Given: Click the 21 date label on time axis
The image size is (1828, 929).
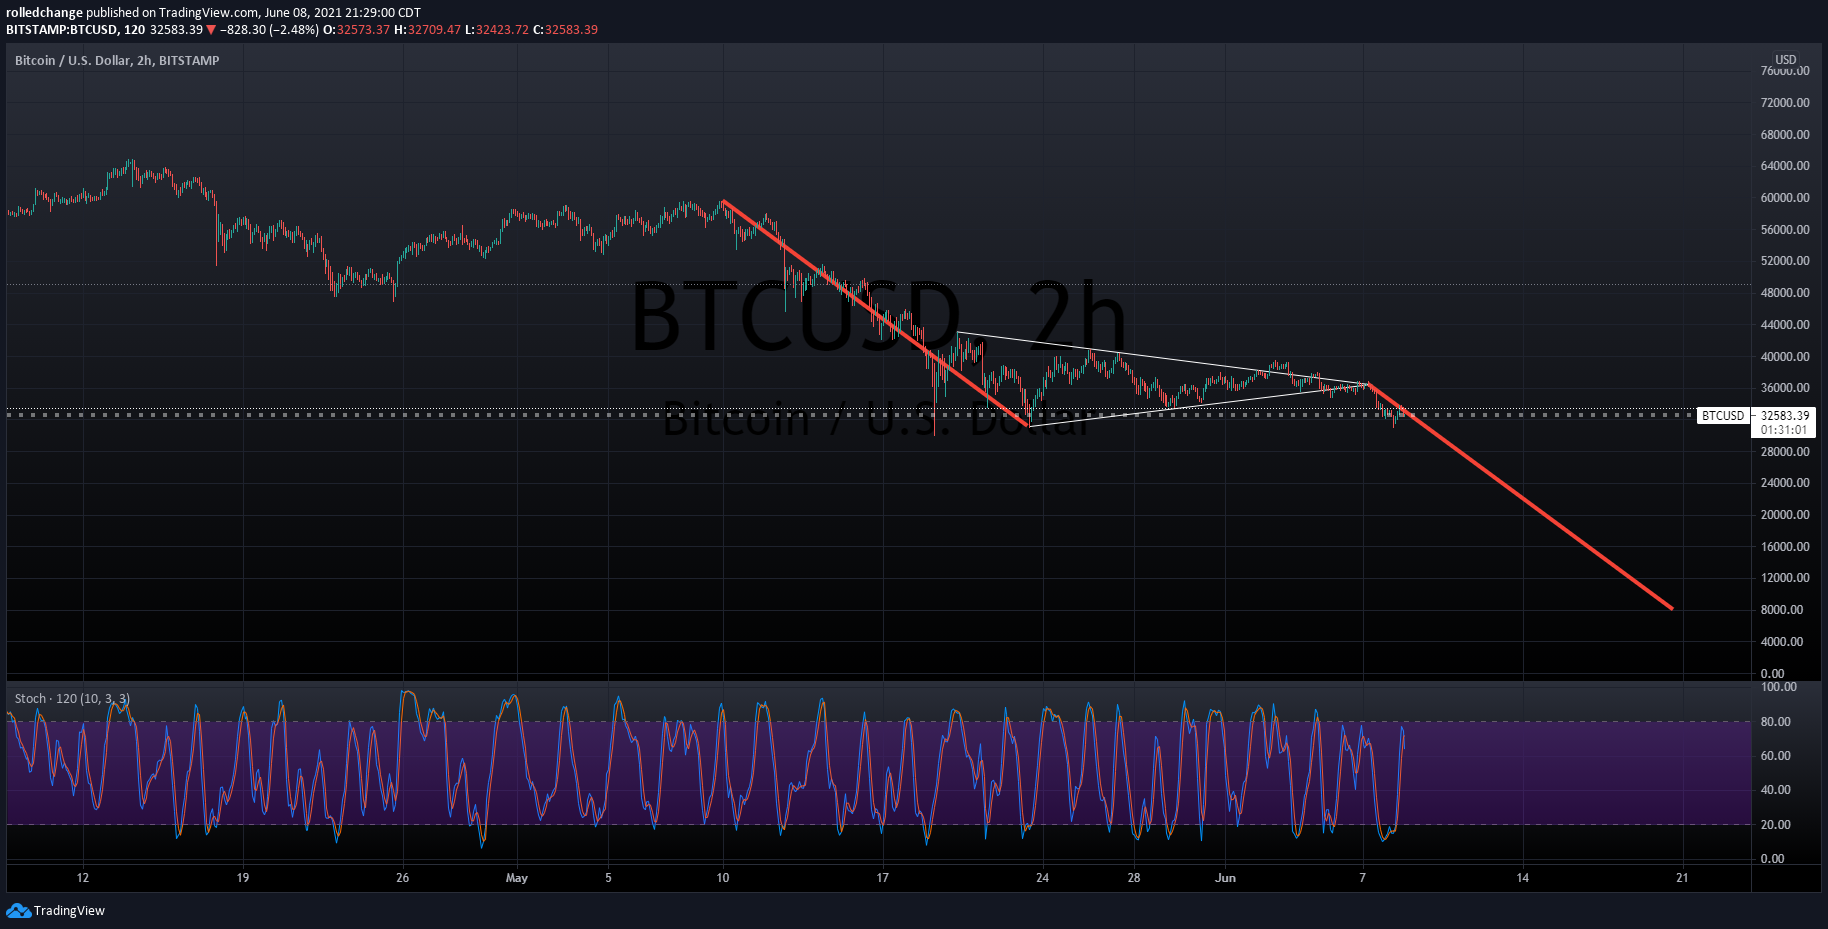Looking at the screenshot, I should coord(1682,878).
